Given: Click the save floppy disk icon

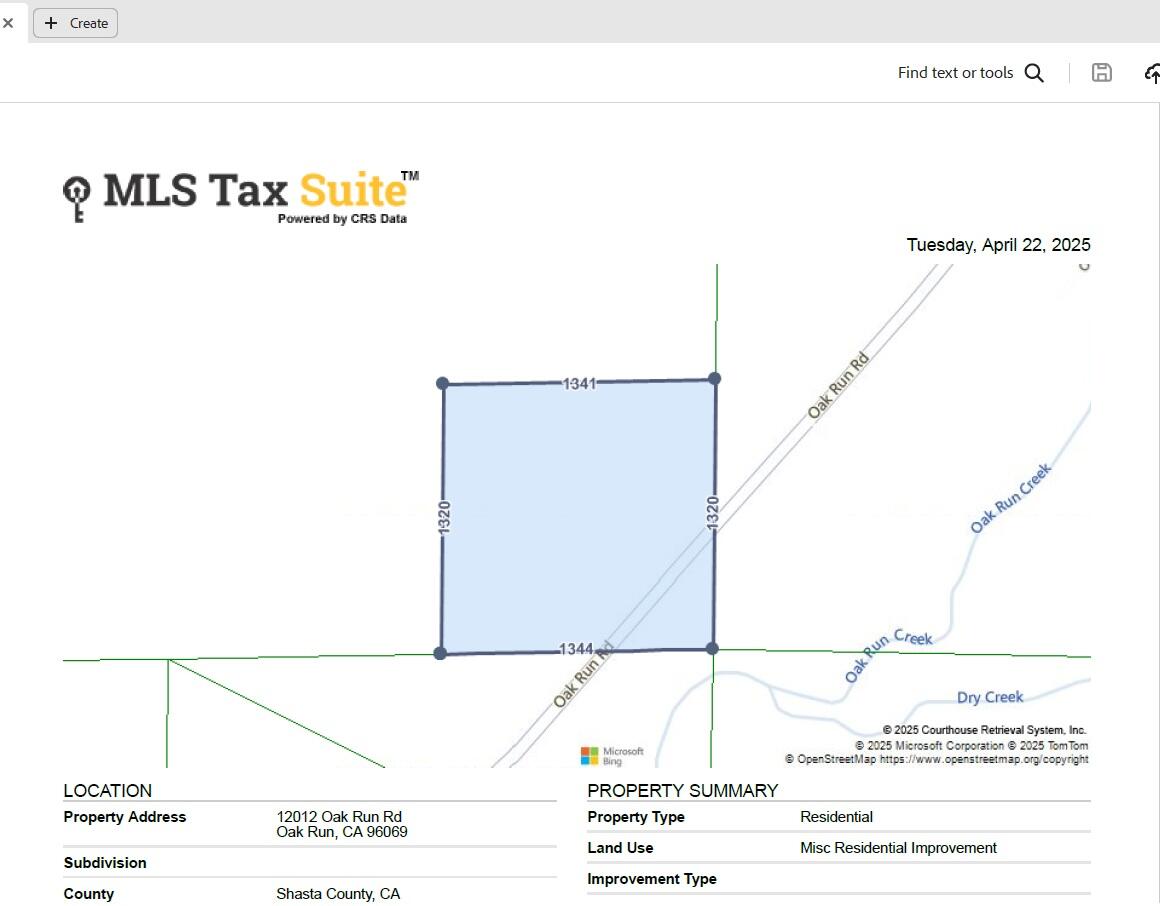Looking at the screenshot, I should pos(1101,72).
